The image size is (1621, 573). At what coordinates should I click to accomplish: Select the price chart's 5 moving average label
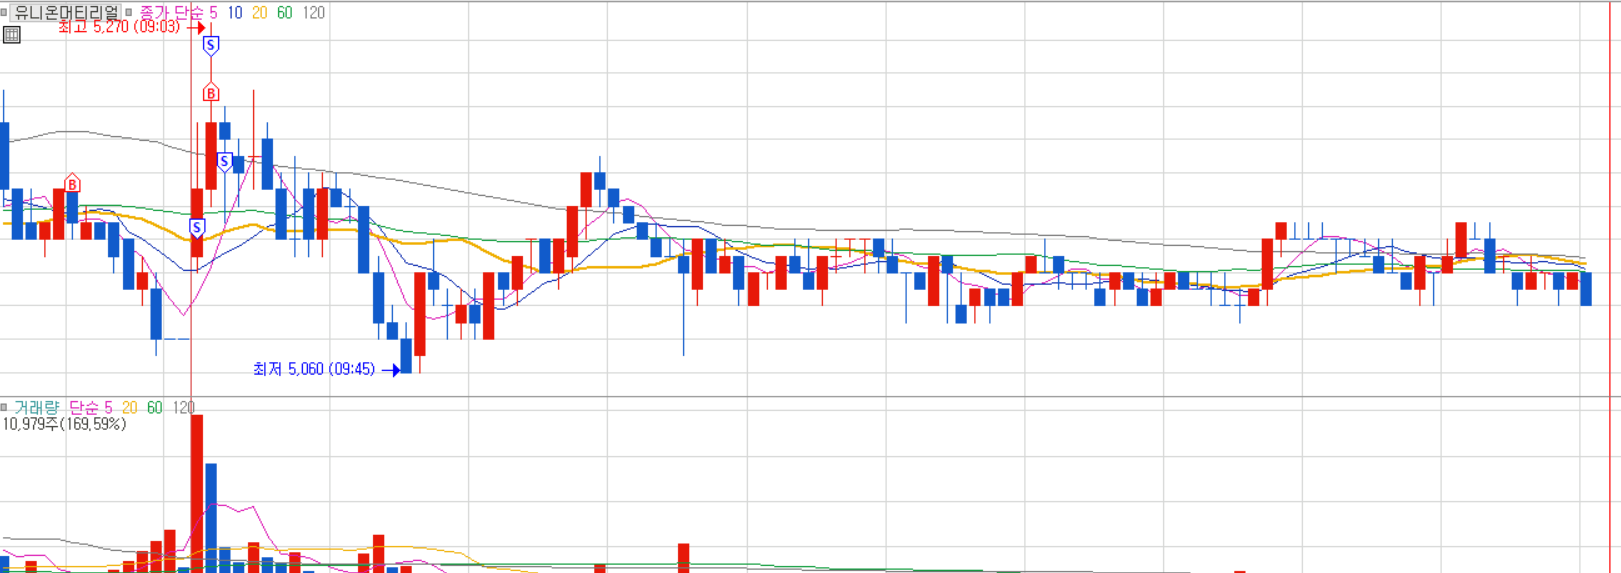pyautogui.click(x=213, y=13)
